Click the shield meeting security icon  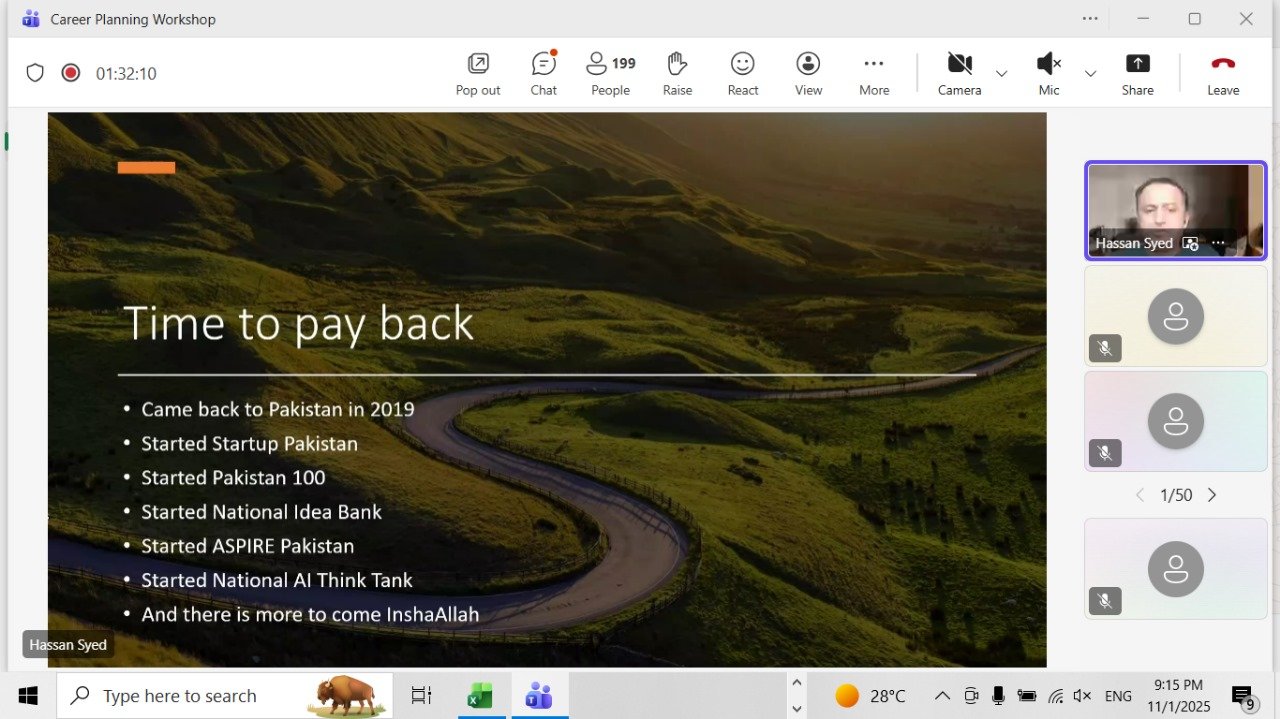(35, 73)
